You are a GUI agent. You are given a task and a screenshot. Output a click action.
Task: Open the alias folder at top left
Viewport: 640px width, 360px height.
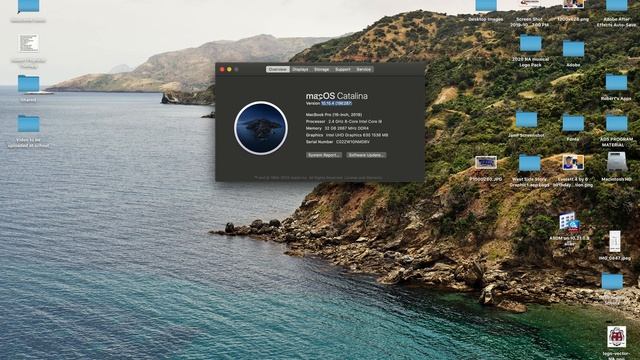coord(29,6)
